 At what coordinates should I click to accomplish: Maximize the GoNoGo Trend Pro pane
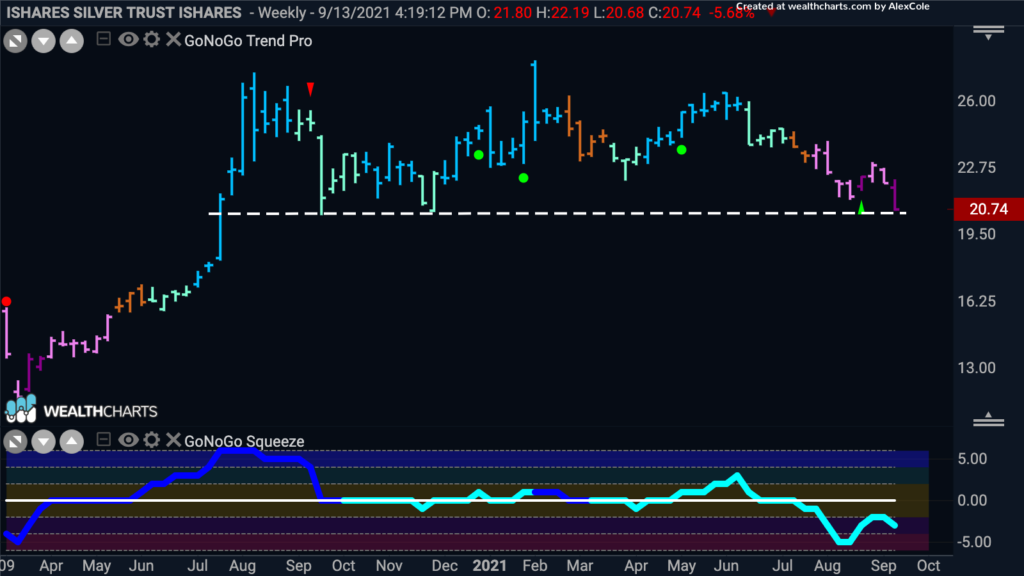[x=15, y=41]
